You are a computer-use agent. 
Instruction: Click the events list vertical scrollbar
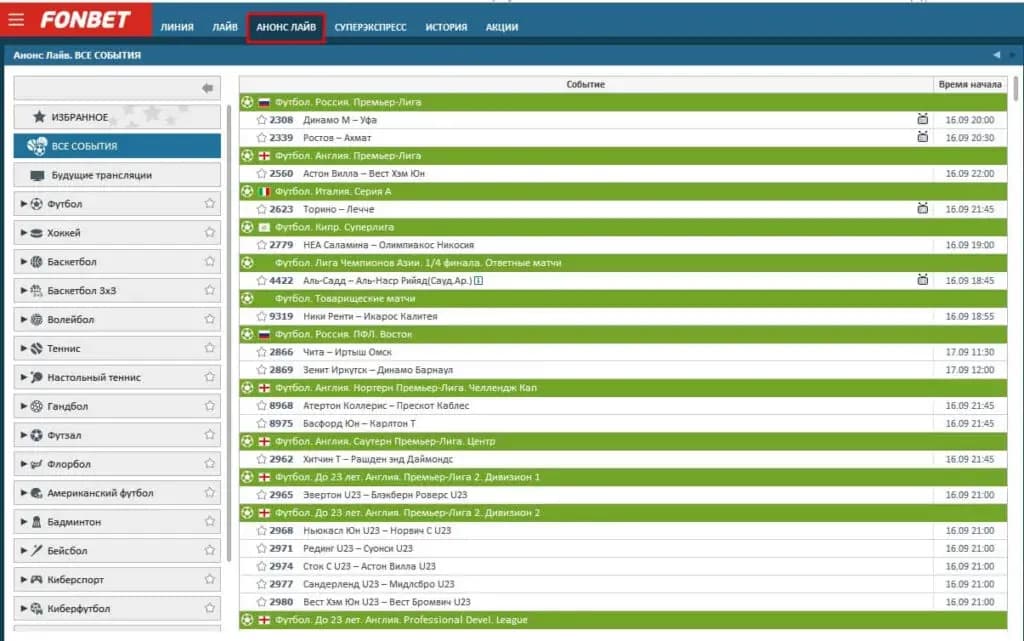pos(1016,89)
